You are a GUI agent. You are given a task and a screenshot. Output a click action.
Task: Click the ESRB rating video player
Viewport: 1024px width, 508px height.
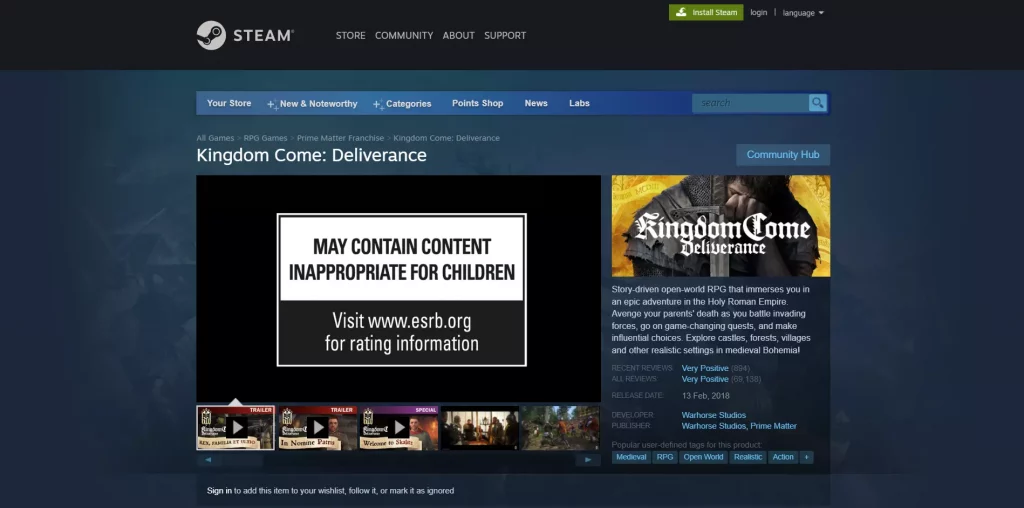398,289
